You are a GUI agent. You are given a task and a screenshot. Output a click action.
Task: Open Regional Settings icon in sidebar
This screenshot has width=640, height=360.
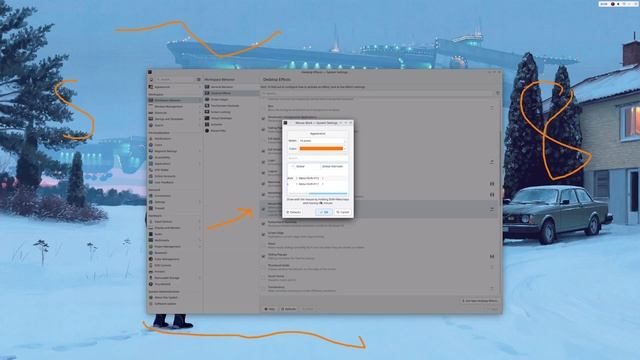[x=151, y=151]
